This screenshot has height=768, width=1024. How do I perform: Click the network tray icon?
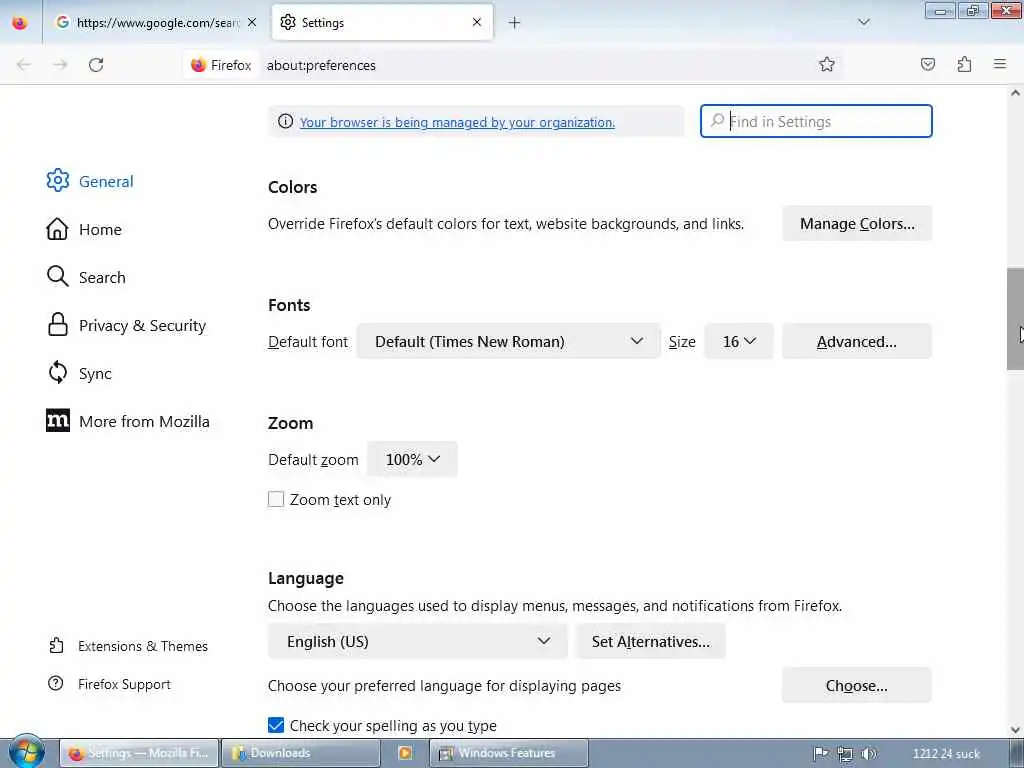coord(845,754)
